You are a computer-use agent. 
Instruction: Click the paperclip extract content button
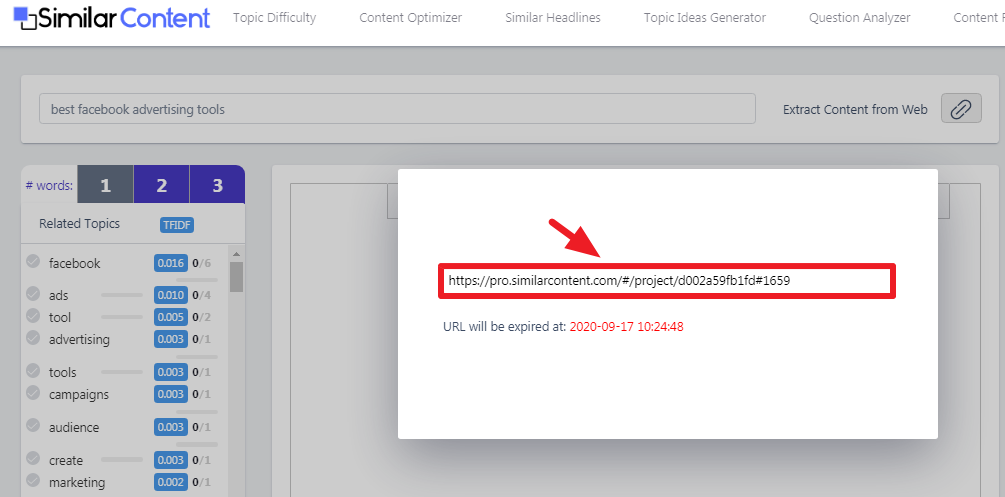[x=961, y=108]
